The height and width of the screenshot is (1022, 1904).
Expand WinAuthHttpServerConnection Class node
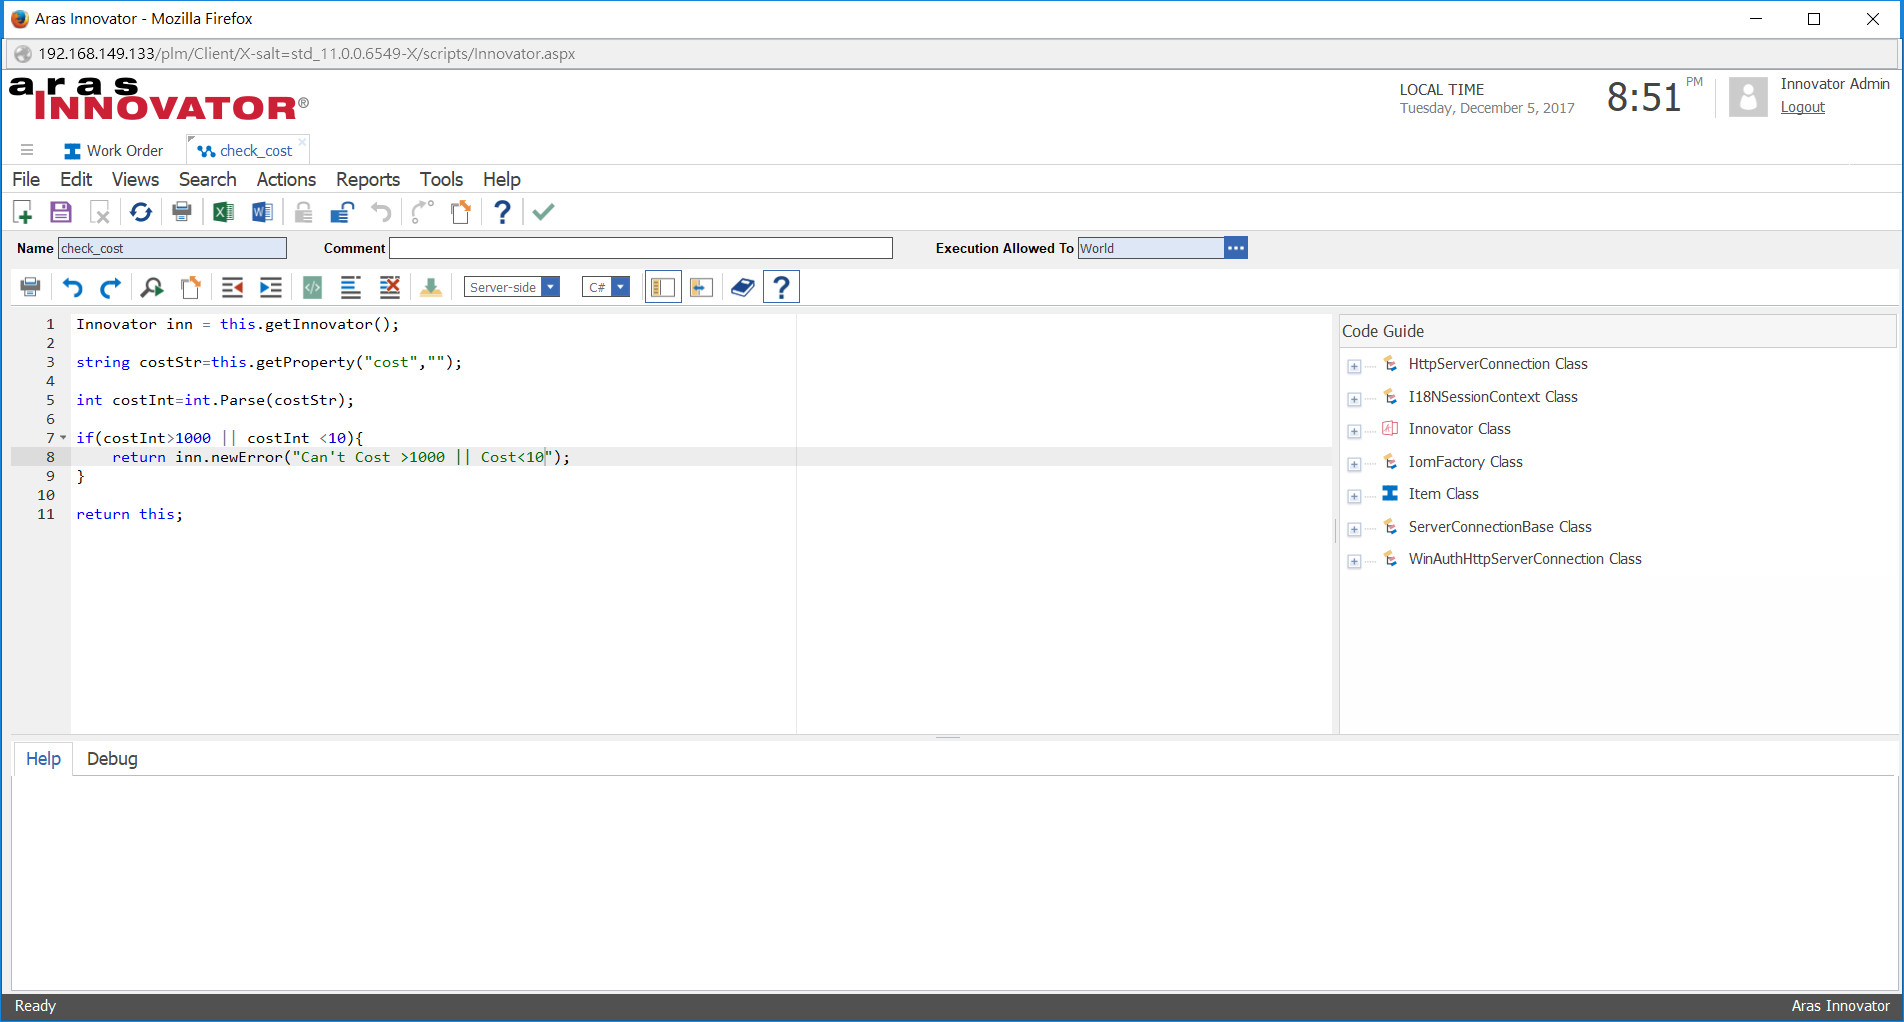1354,561
